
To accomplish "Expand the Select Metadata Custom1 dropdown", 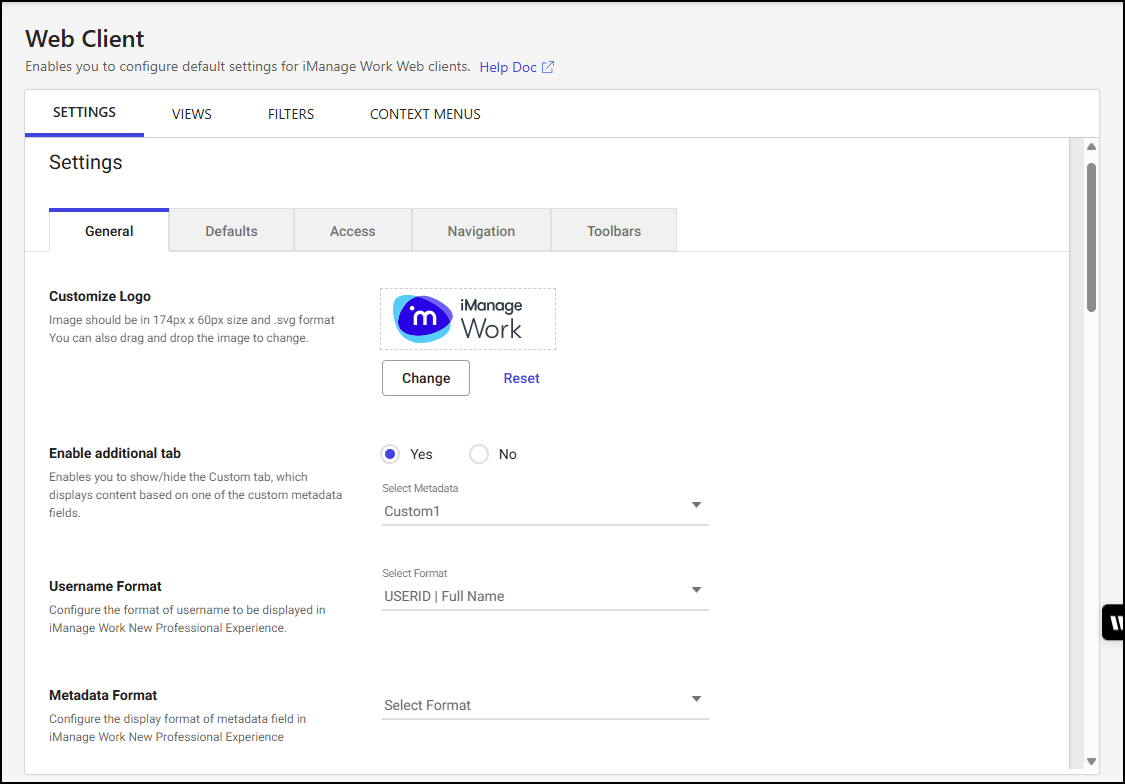I will tap(545, 511).
